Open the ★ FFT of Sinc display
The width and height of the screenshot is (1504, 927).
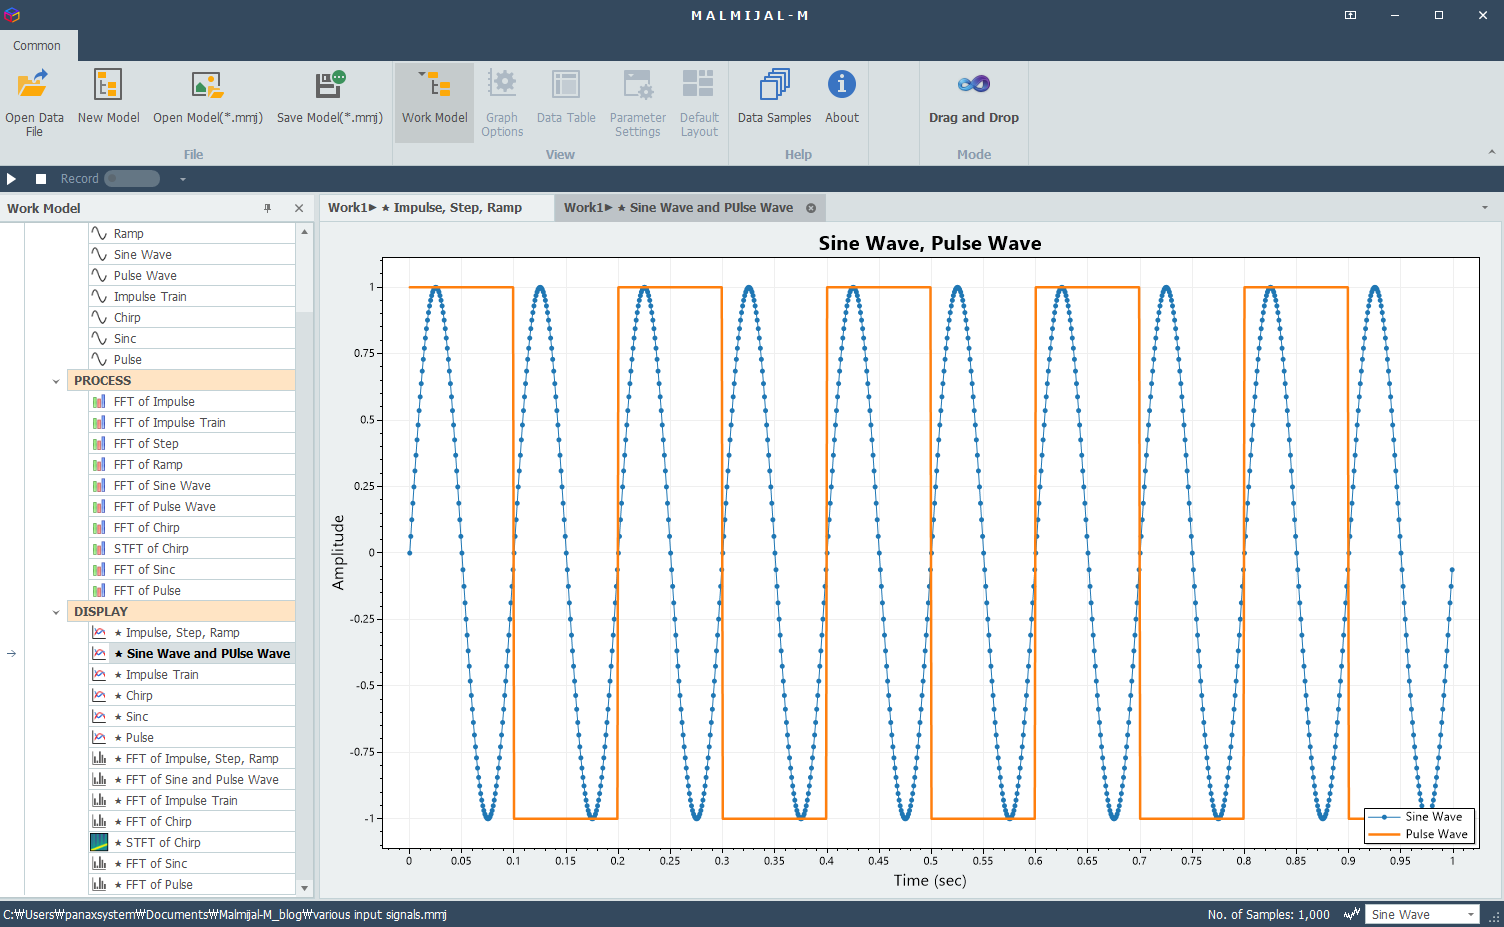192,864
